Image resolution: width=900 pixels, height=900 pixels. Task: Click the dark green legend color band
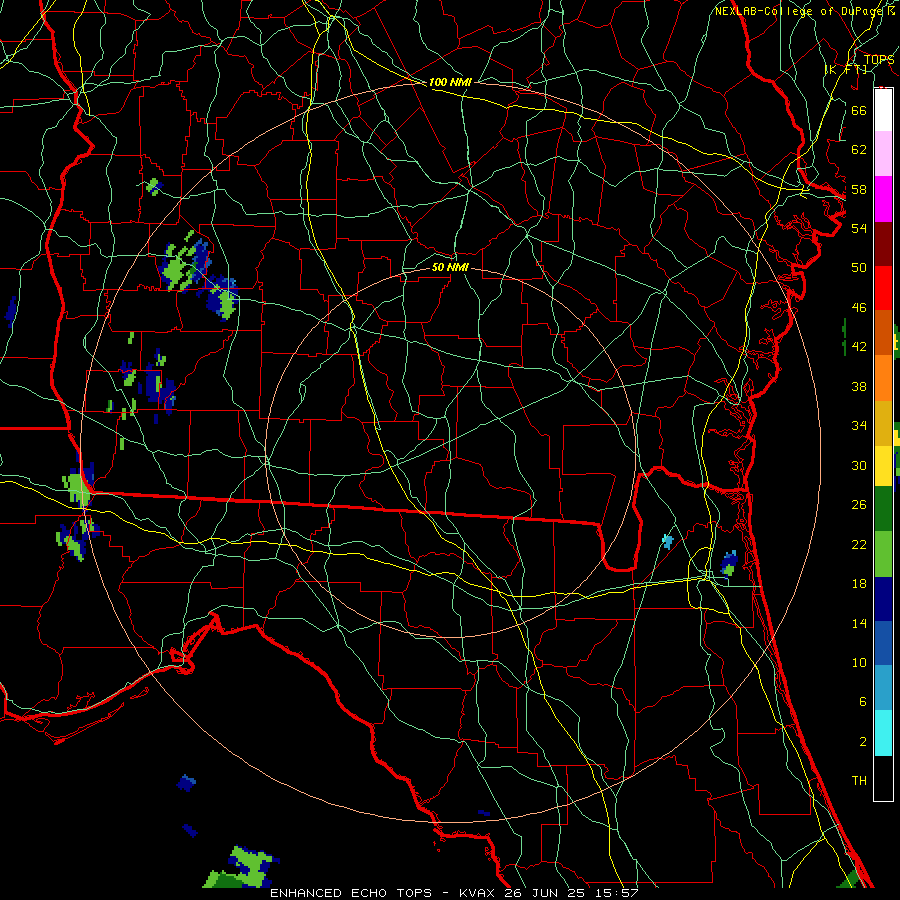pyautogui.click(x=883, y=510)
